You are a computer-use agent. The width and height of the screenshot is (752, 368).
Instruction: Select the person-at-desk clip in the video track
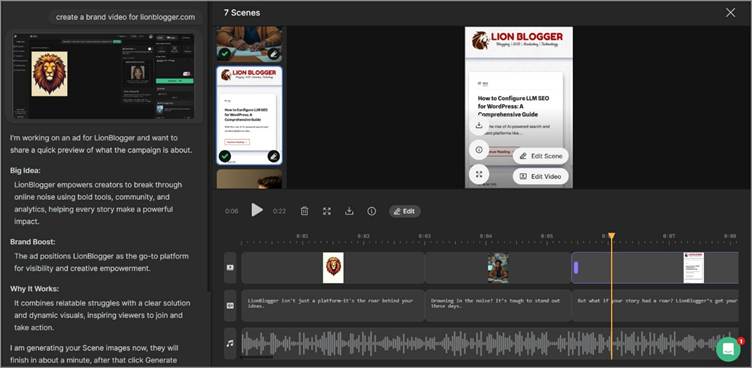[x=498, y=268]
